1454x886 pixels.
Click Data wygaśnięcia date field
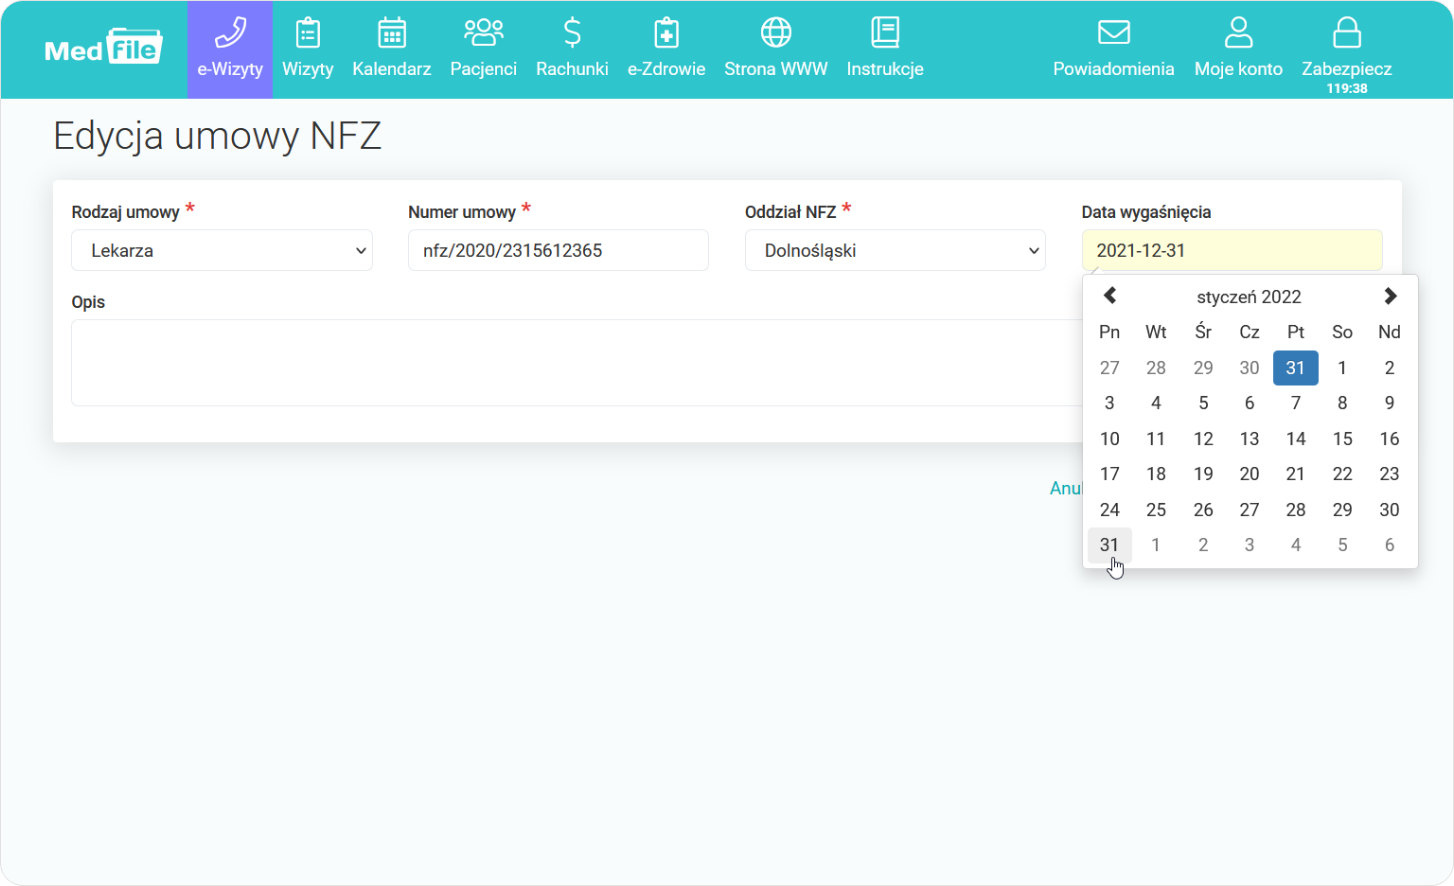pos(1232,251)
